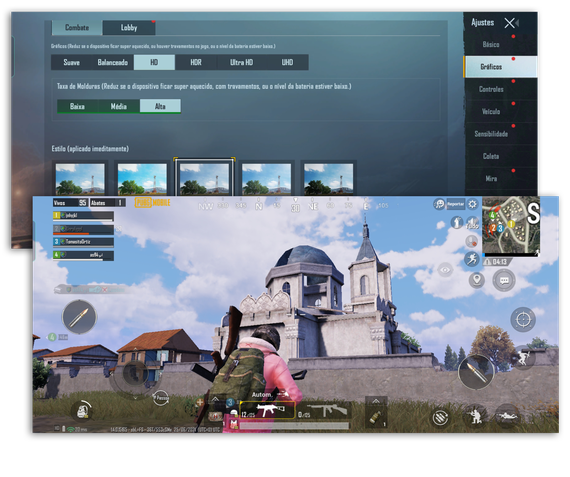The height and width of the screenshot is (477, 570).
Task: Select the first style thumbnail
Action: pyautogui.click(x=80, y=179)
